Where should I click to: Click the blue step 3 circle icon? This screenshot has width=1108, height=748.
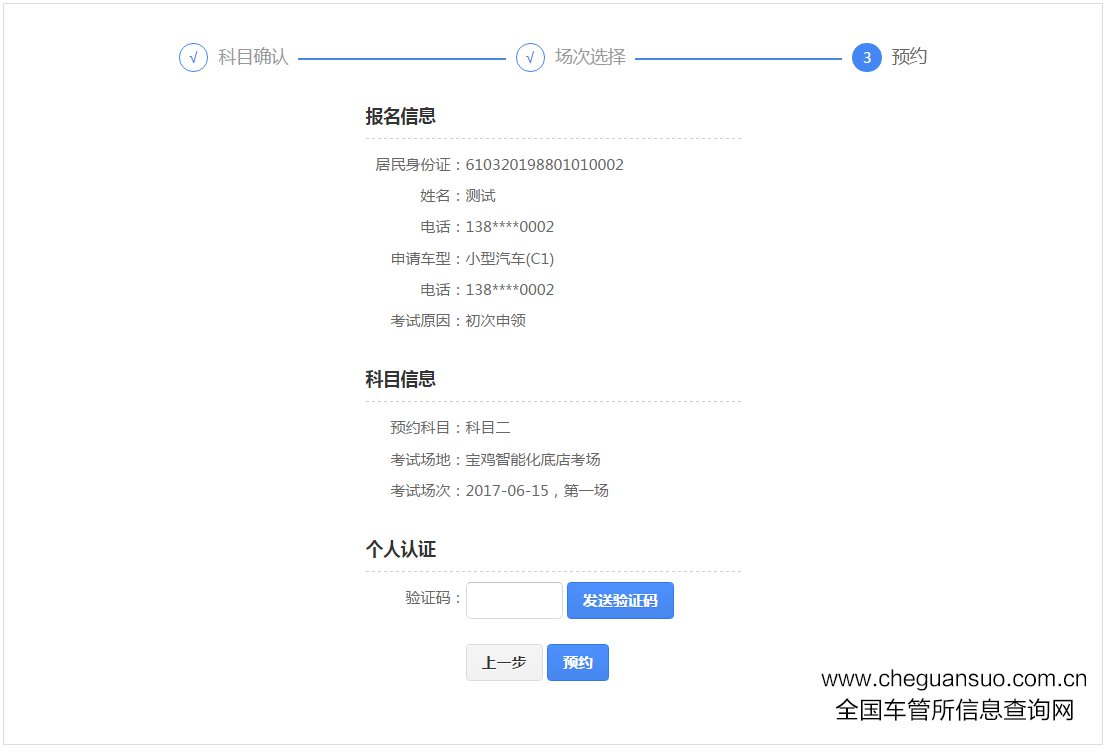click(866, 58)
